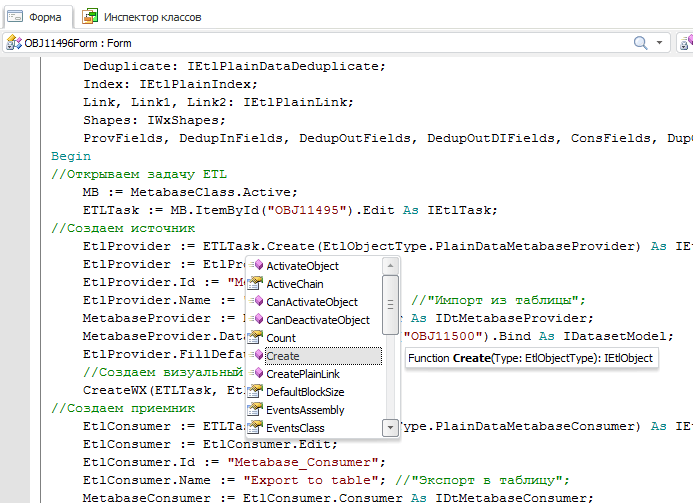Select Create in the autocomplete list
Viewport: 693px width, 503px height.
click(283, 356)
